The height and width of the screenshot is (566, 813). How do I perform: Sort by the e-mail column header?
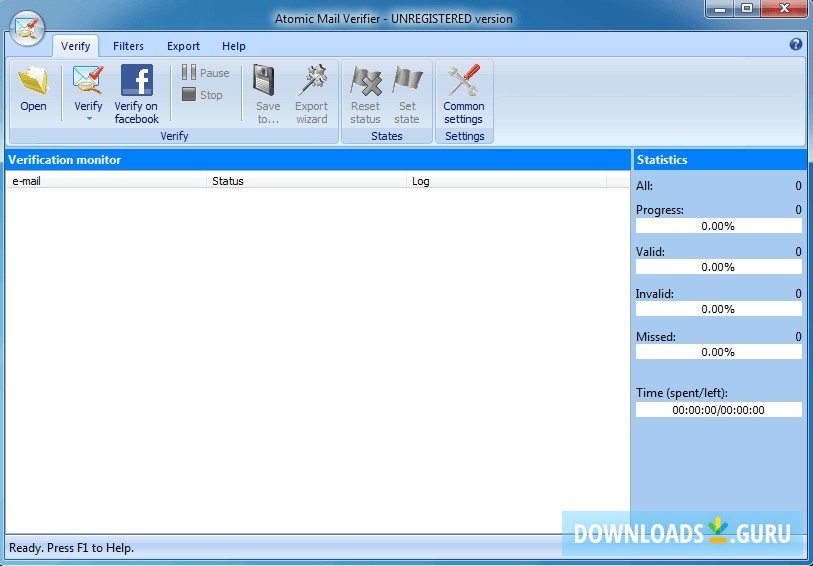click(x=106, y=181)
